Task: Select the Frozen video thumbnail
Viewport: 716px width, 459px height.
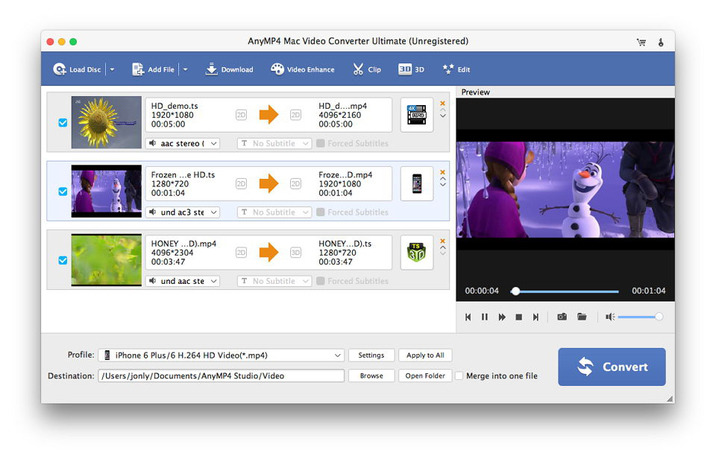Action: click(x=106, y=191)
